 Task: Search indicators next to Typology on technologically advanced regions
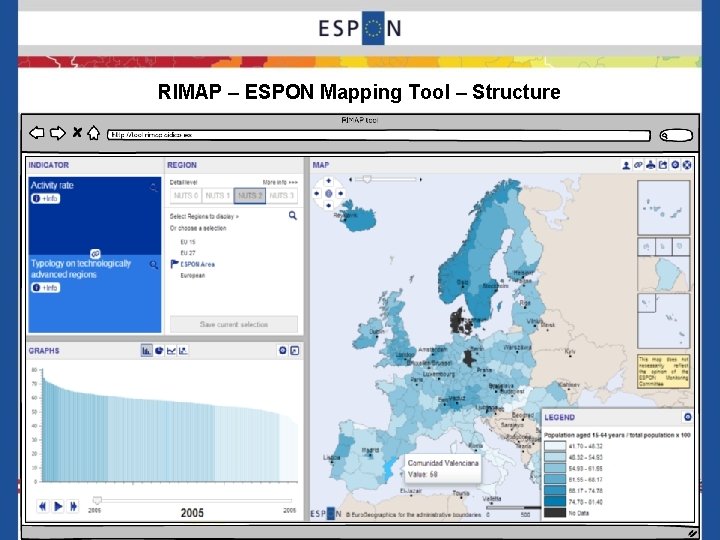153,265
